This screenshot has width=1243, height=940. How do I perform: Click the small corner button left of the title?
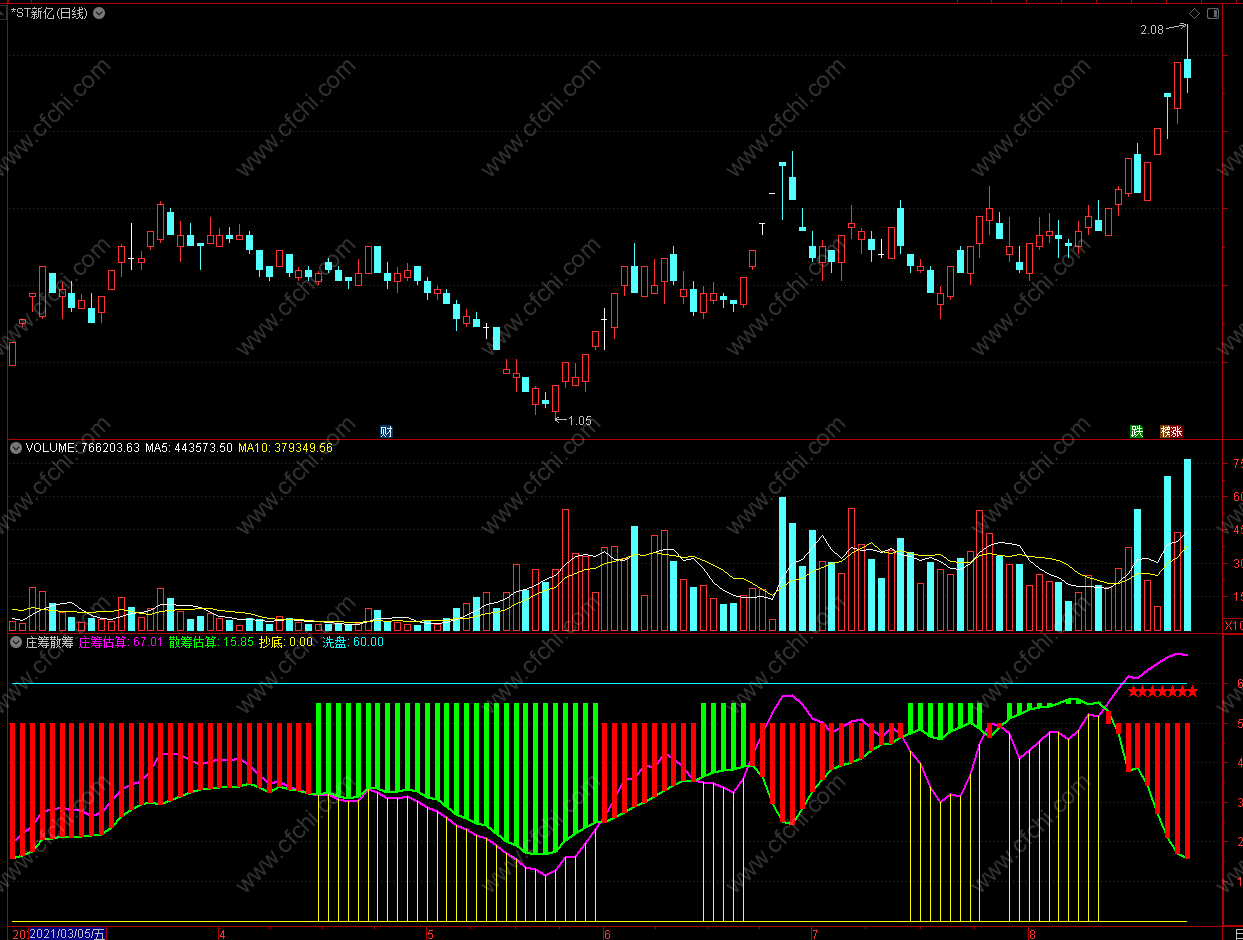pyautogui.click(x=4, y=14)
